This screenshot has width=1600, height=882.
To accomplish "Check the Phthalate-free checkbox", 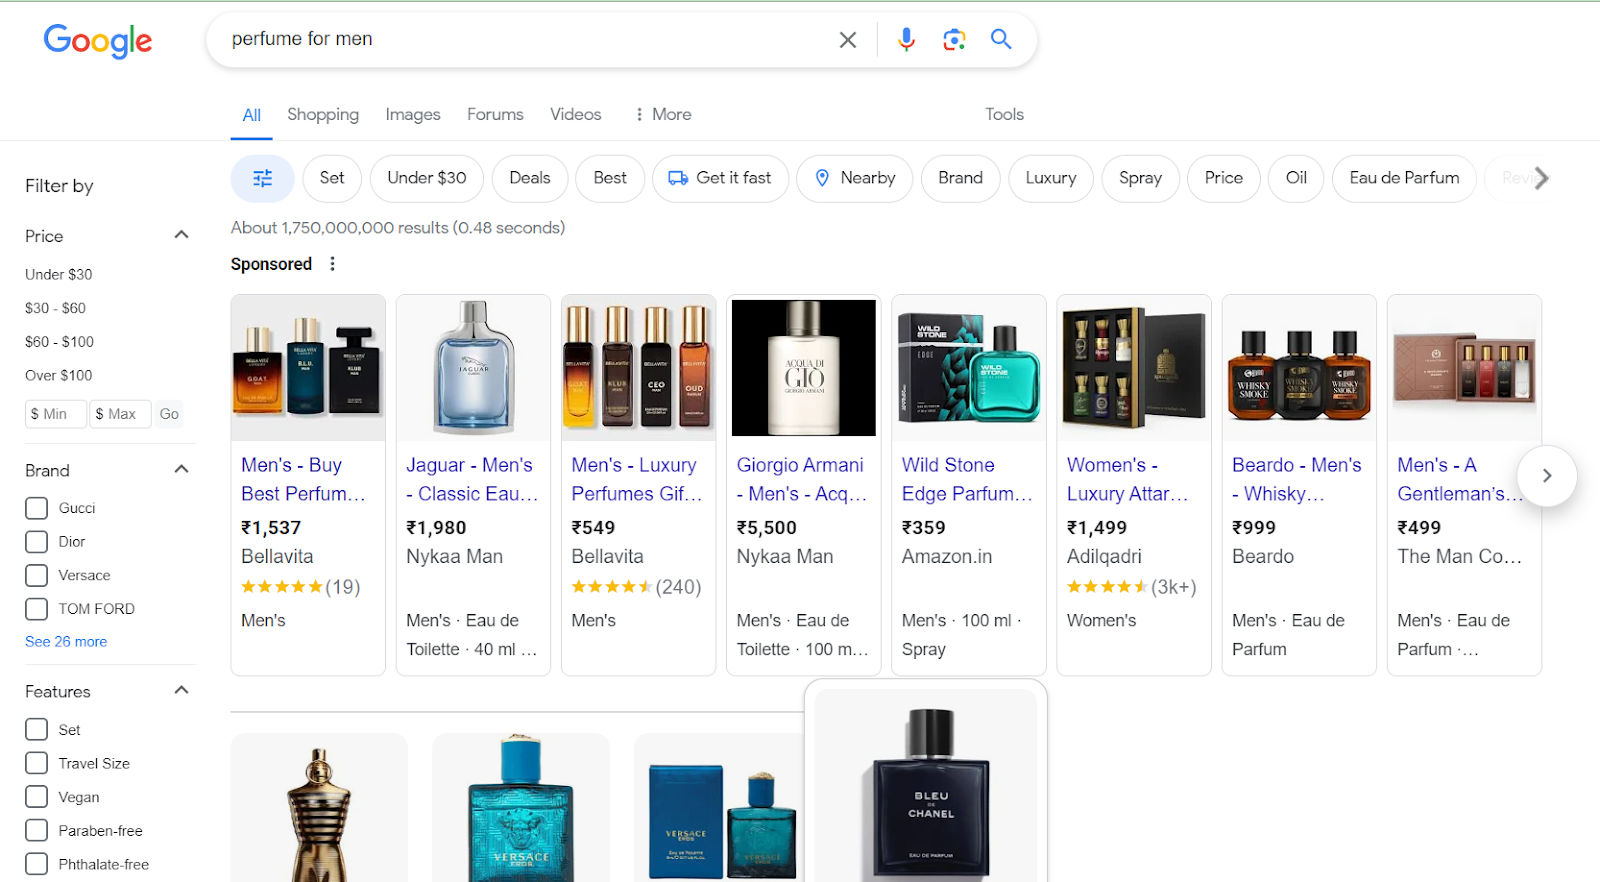I will 37,864.
